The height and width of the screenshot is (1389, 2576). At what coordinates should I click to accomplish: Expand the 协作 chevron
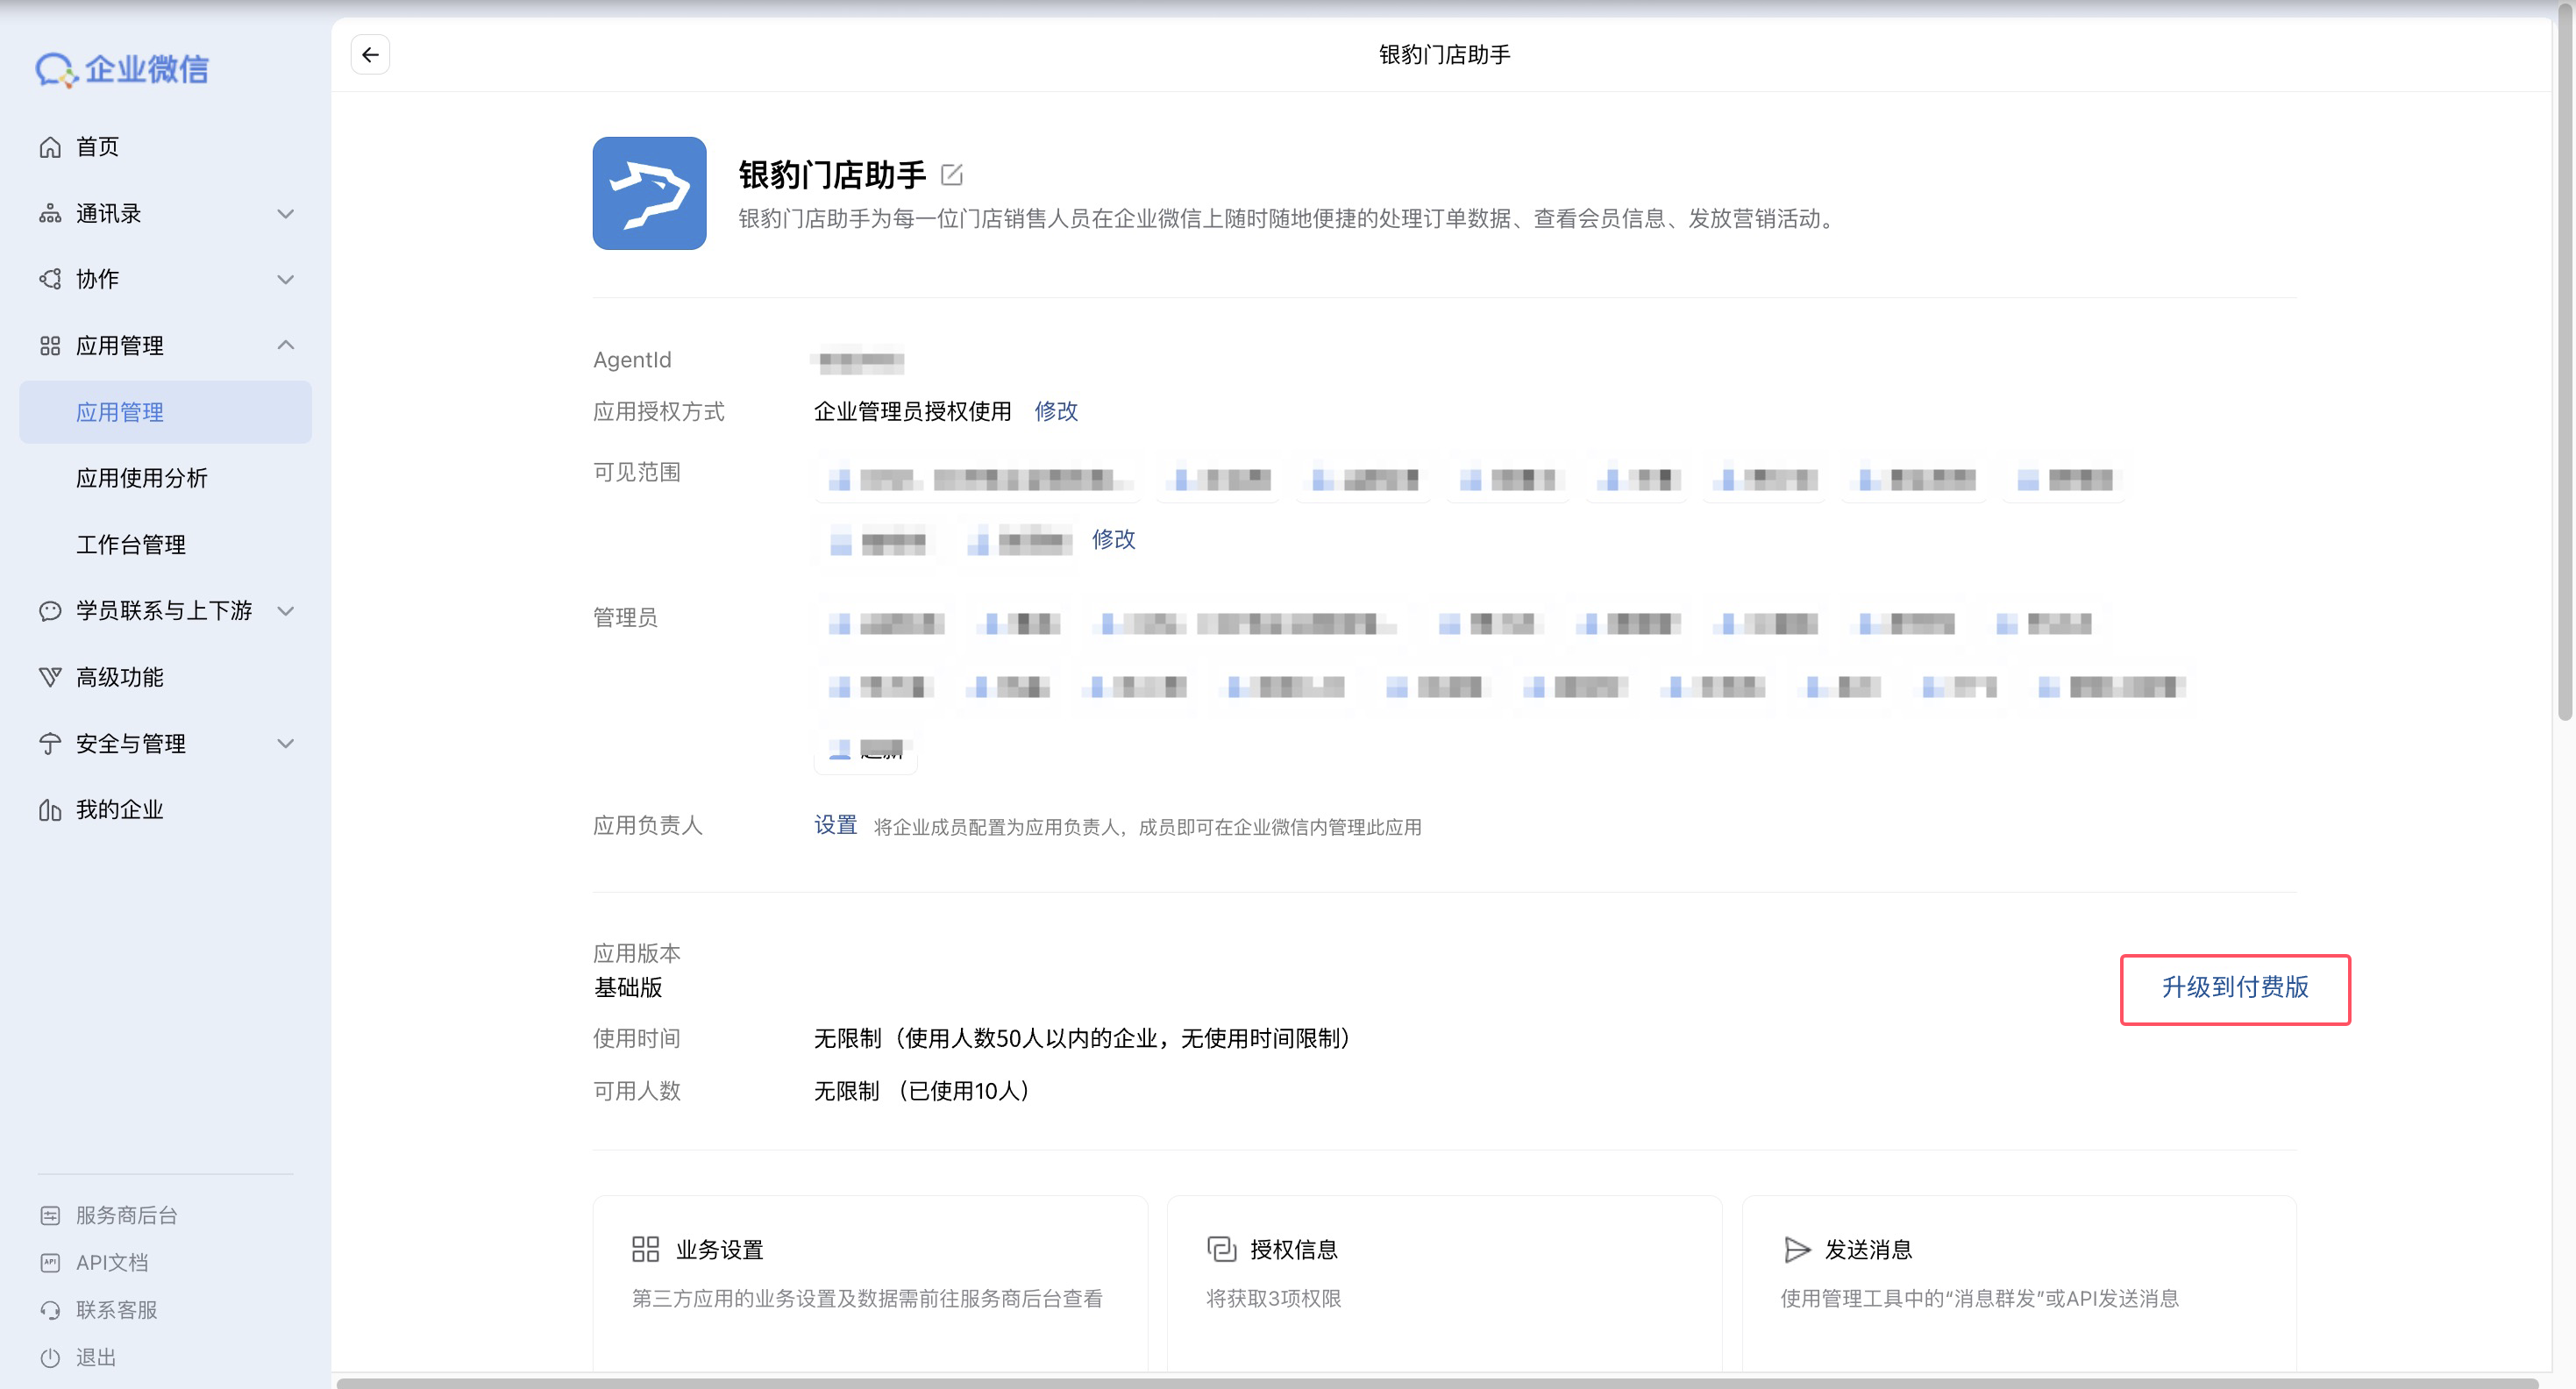(286, 279)
